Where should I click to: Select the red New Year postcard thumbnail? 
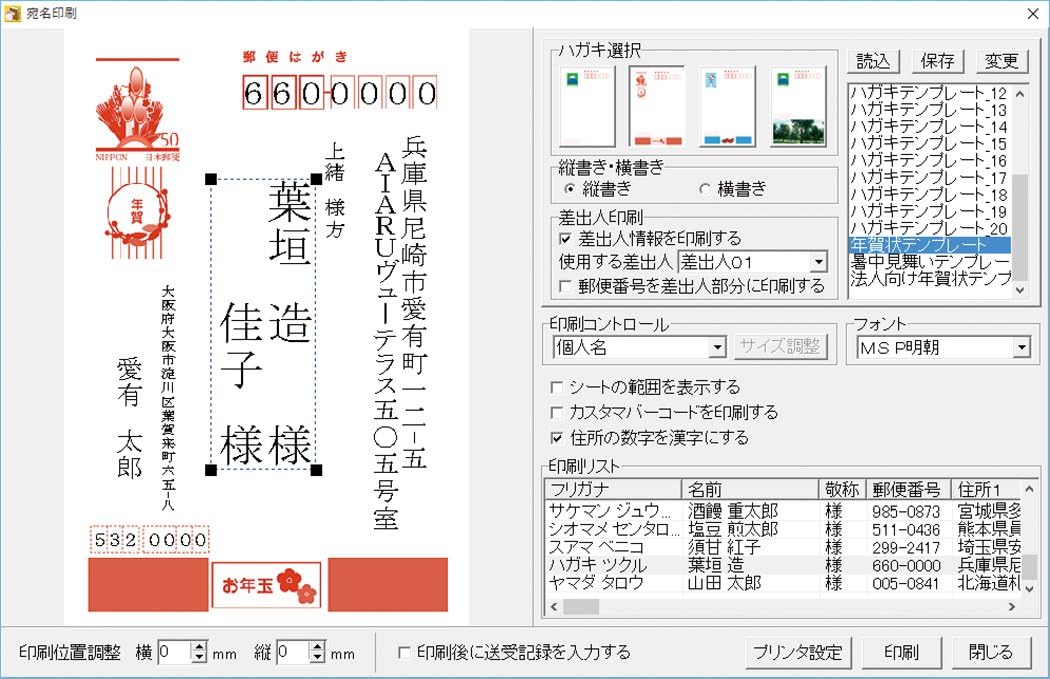coord(657,107)
